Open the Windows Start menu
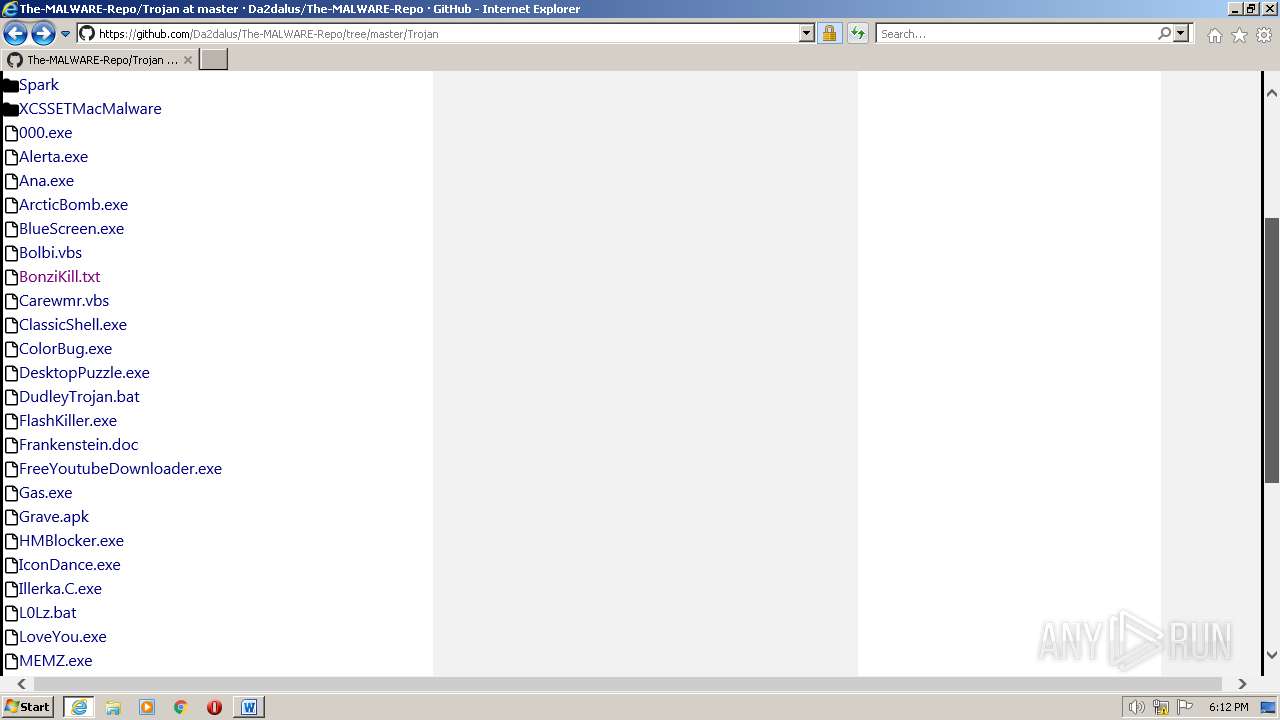This screenshot has height=720, width=1280. (x=28, y=707)
